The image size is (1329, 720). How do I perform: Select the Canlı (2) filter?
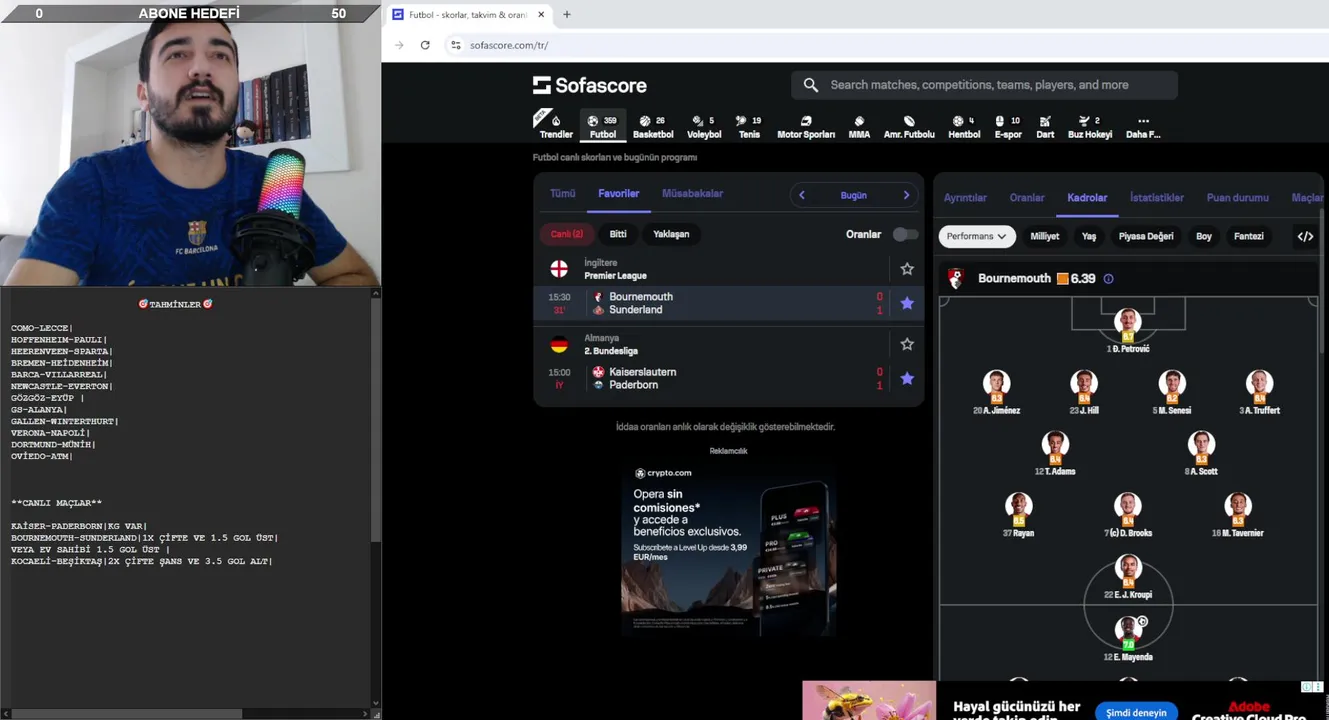pos(567,234)
